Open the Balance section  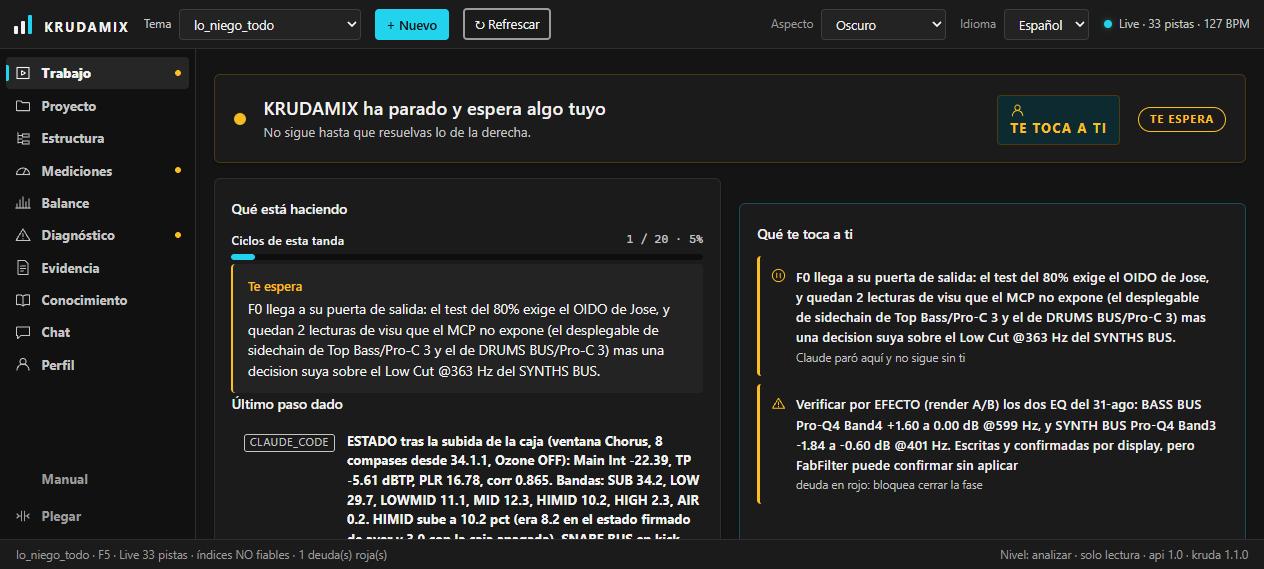pos(97,203)
